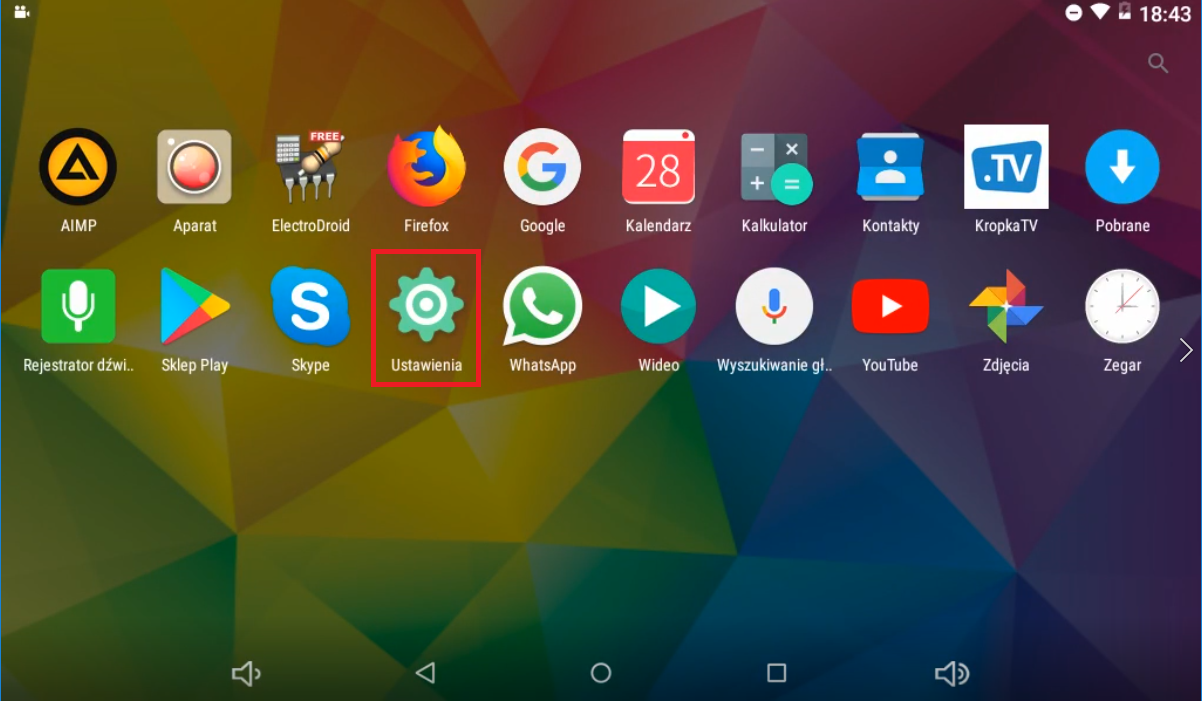Tap the search magnifier icon

pyautogui.click(x=1158, y=63)
